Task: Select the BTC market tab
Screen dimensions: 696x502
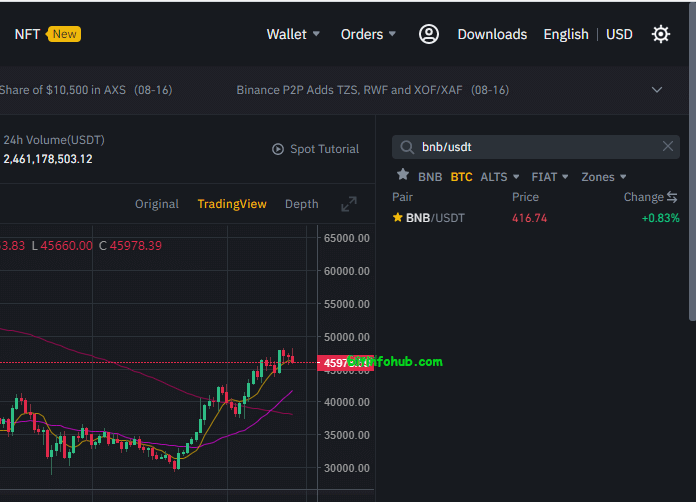Action: pos(461,177)
